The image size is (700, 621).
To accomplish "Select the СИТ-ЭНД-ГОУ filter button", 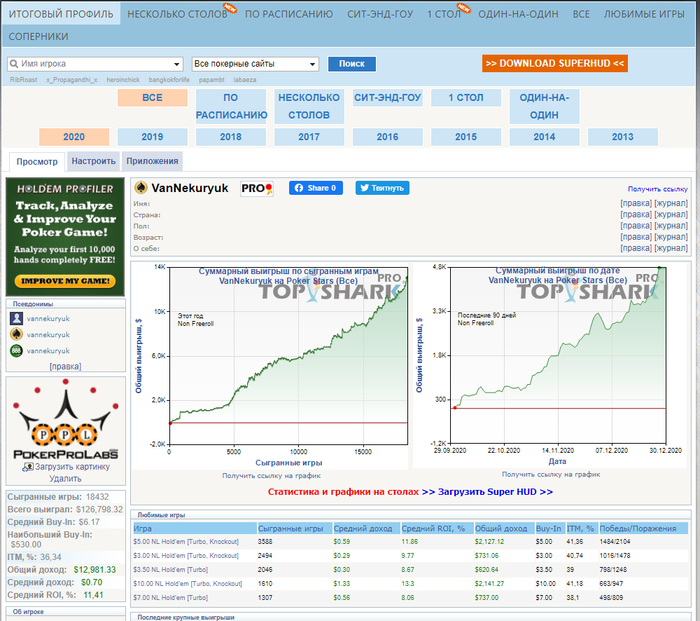I will tap(388, 98).
